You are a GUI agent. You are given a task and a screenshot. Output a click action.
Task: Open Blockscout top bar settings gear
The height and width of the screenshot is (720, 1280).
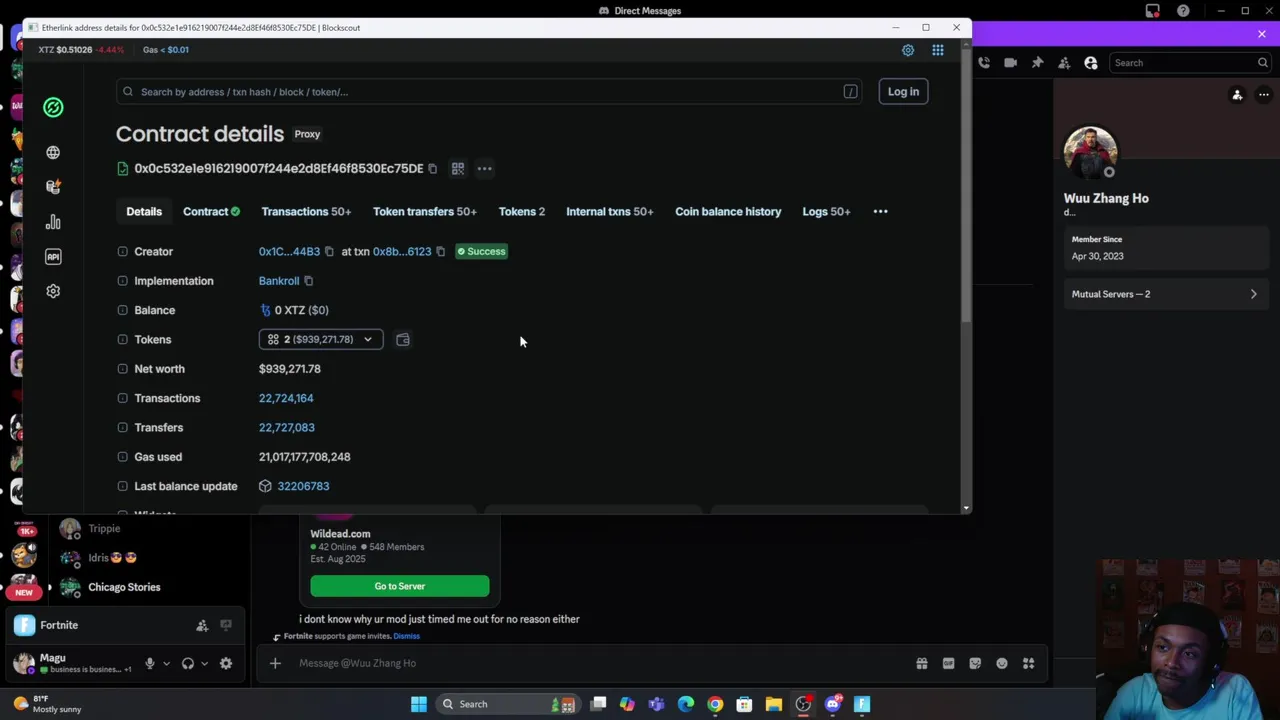pyautogui.click(x=908, y=50)
